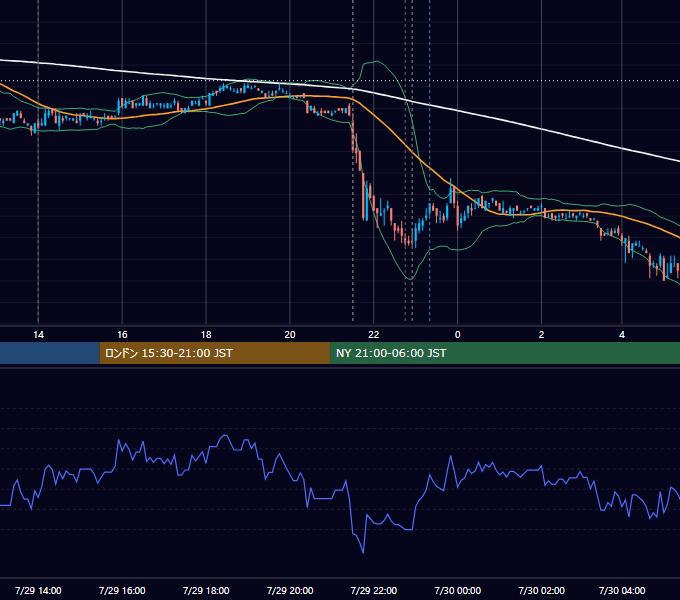
Task: Click the '7/30 02:00' label on indicator axis
Action: click(541, 590)
